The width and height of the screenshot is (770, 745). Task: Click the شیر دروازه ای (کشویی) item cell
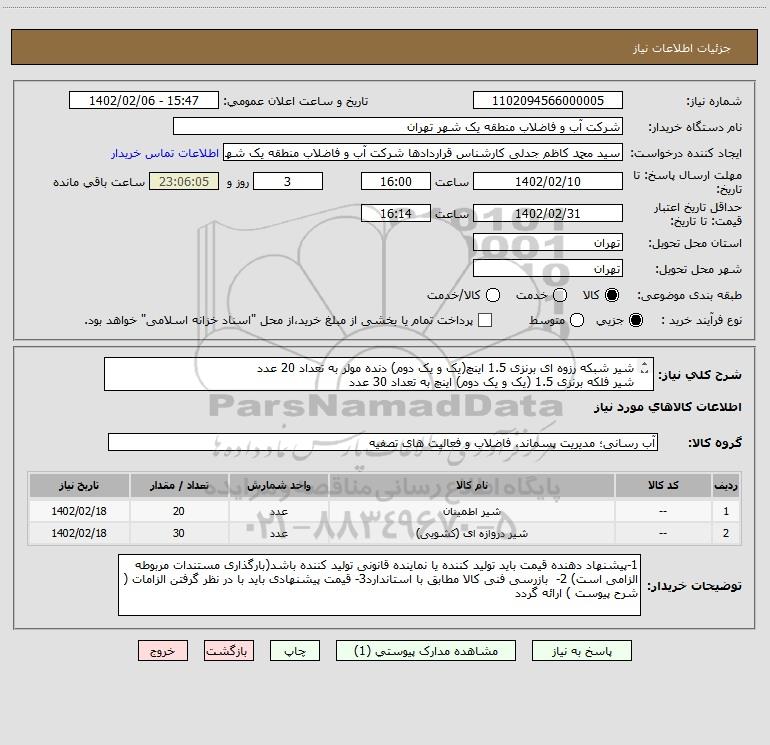tap(471, 533)
